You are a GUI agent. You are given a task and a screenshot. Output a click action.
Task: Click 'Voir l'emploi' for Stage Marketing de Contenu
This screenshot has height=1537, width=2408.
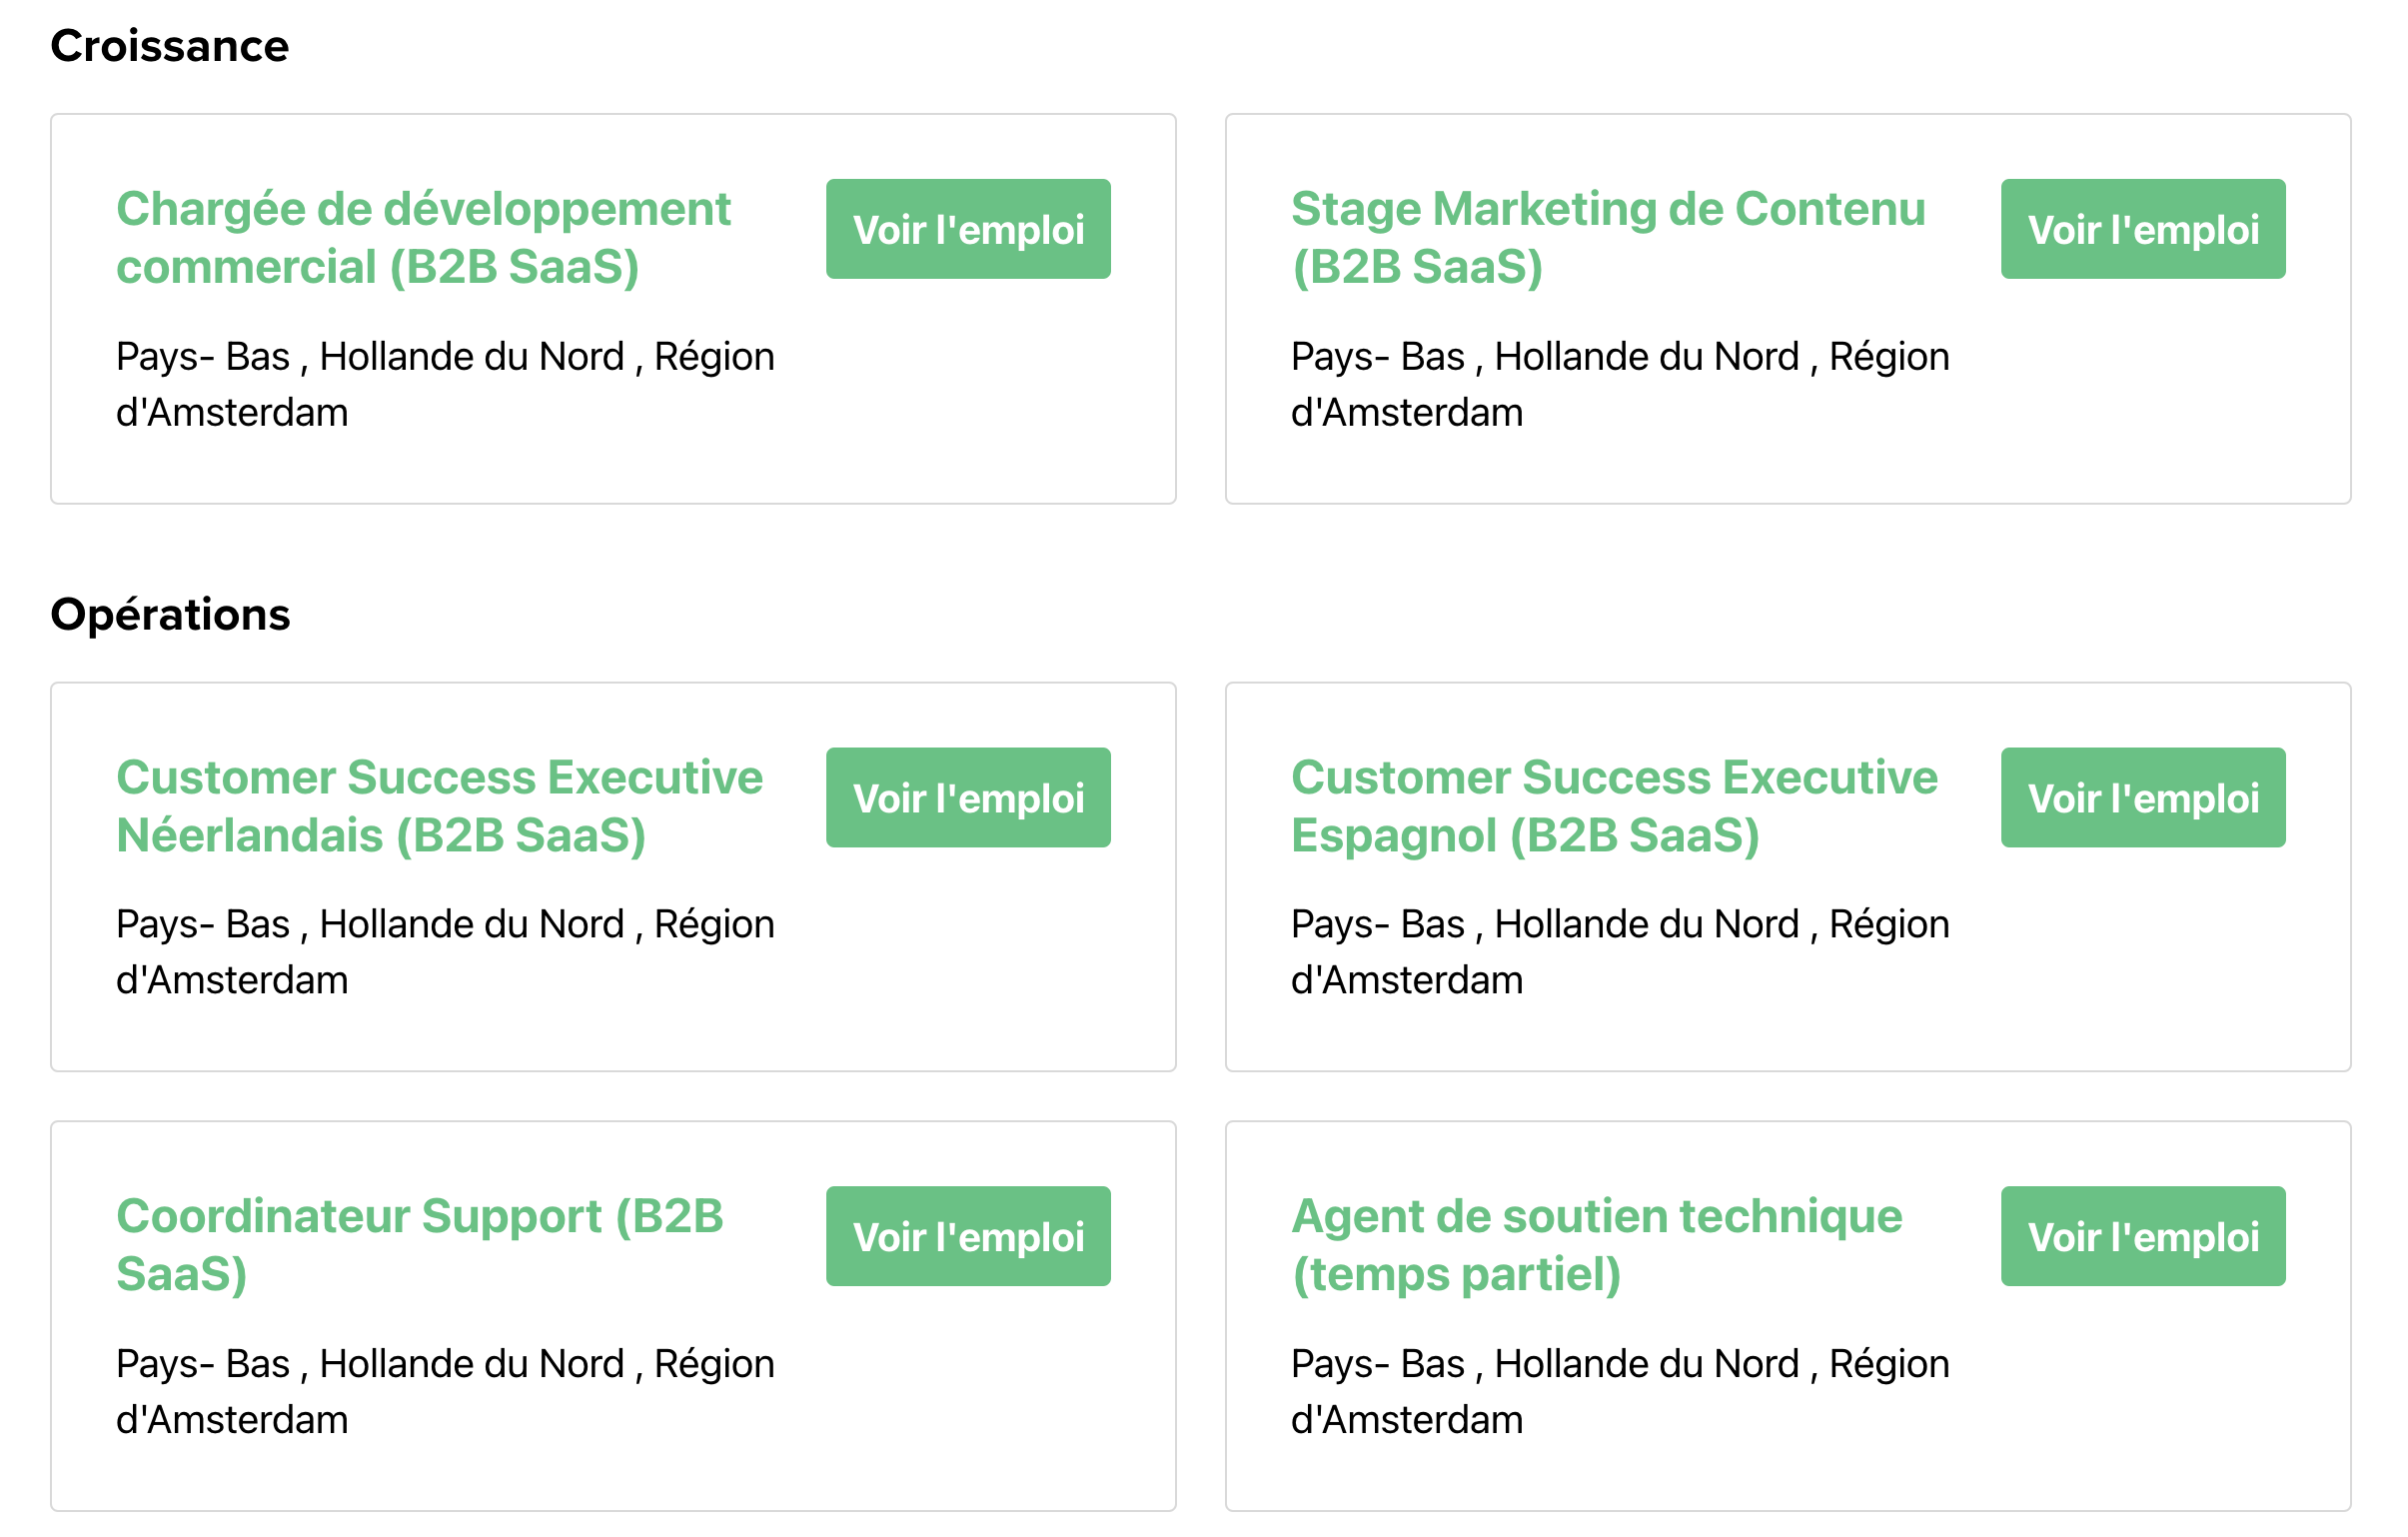(2141, 228)
